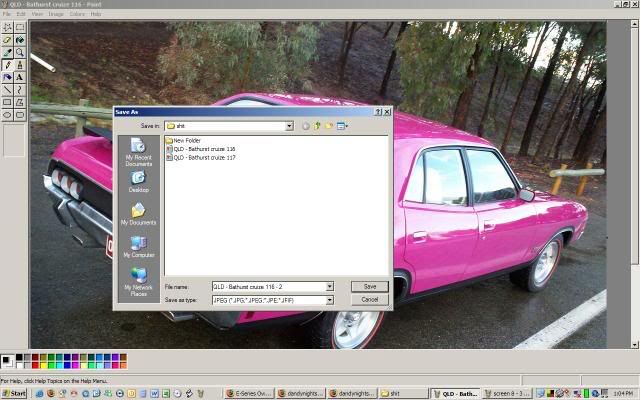Select the rectangular Select tool
This screenshot has height=400, width=640.
(20, 27)
